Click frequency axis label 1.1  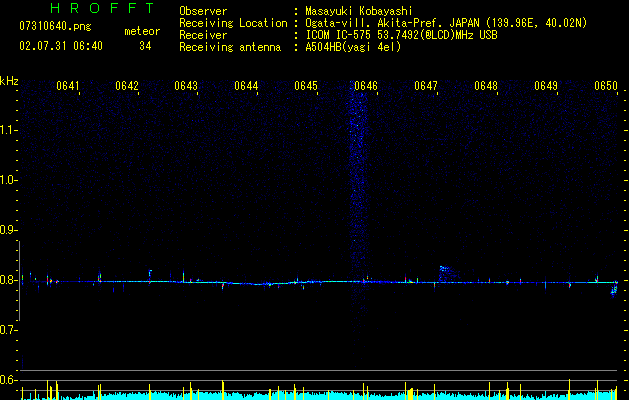tap(8, 130)
